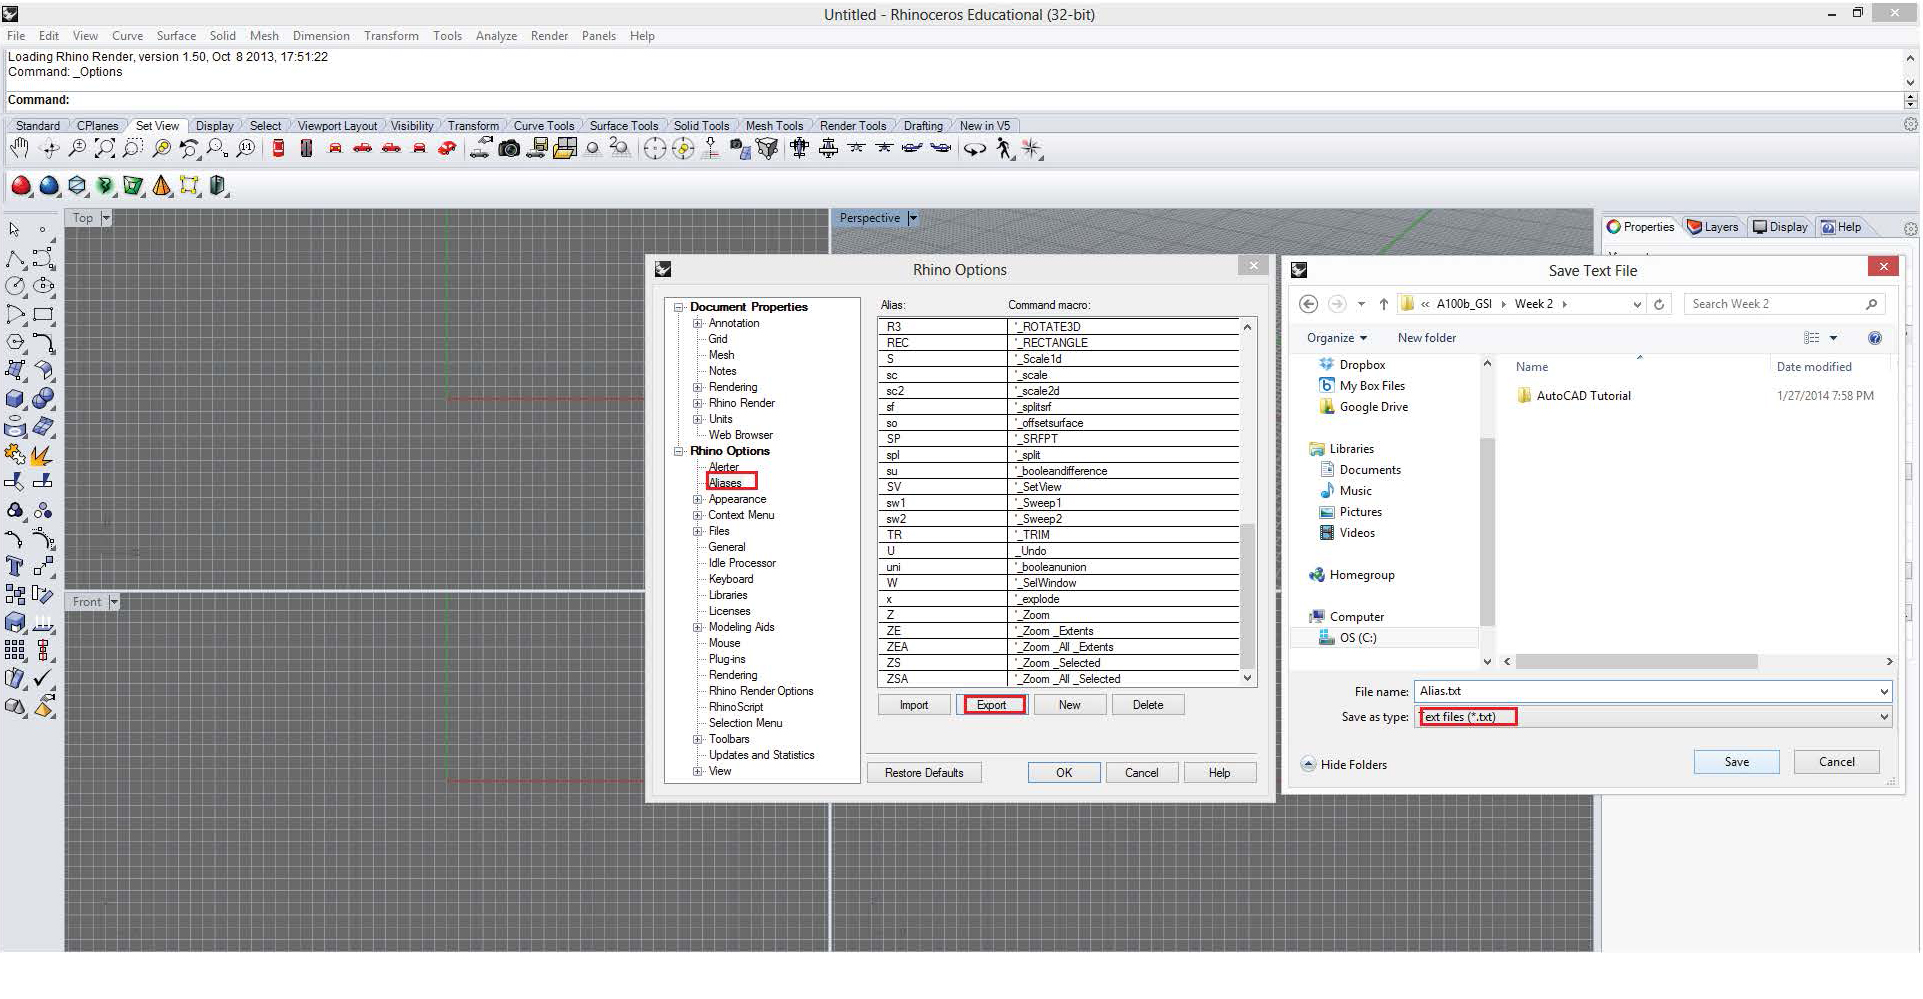Switch to the CPlanes toolbar tab

[97, 126]
